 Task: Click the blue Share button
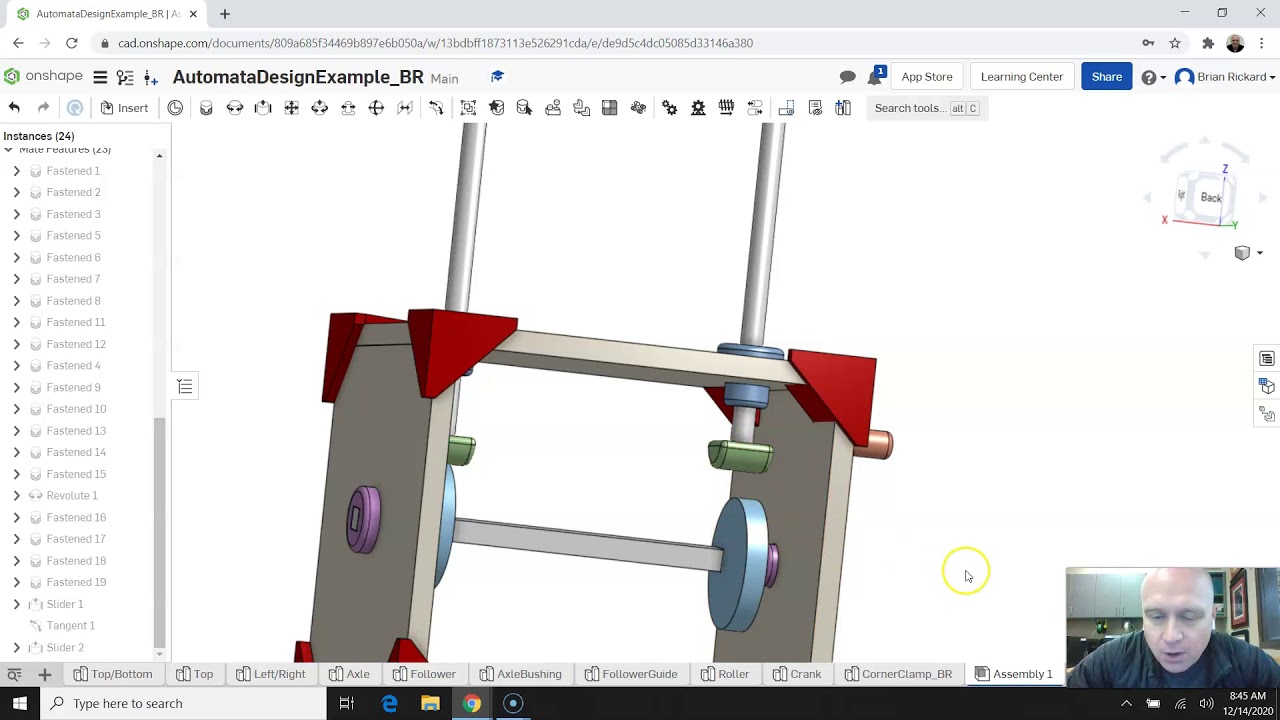coord(1106,77)
